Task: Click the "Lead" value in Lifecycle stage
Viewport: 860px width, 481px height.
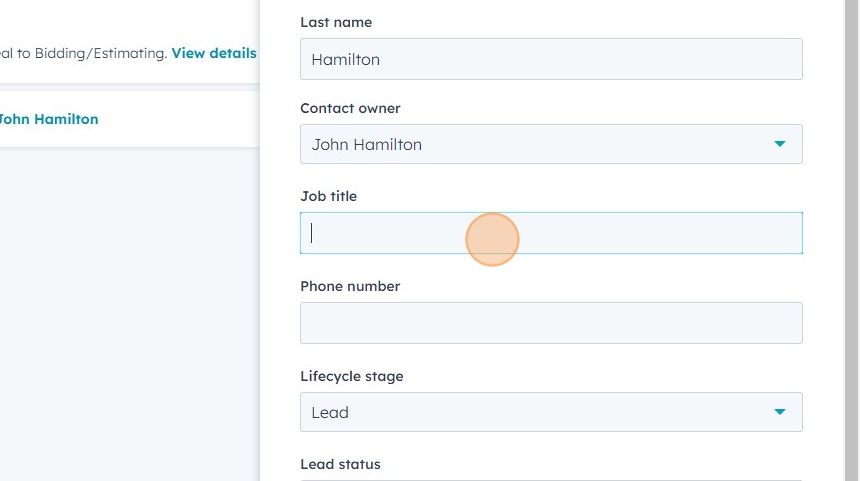Action: [x=330, y=412]
